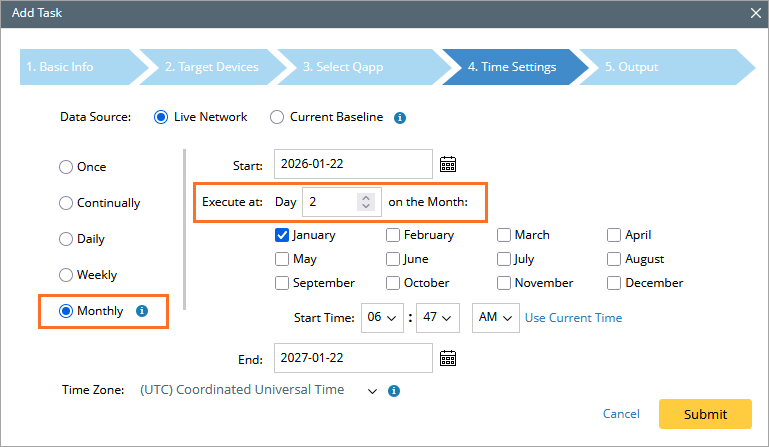Select the Current Baseline radio button
Screen dimensions: 769x447
tap(278, 117)
